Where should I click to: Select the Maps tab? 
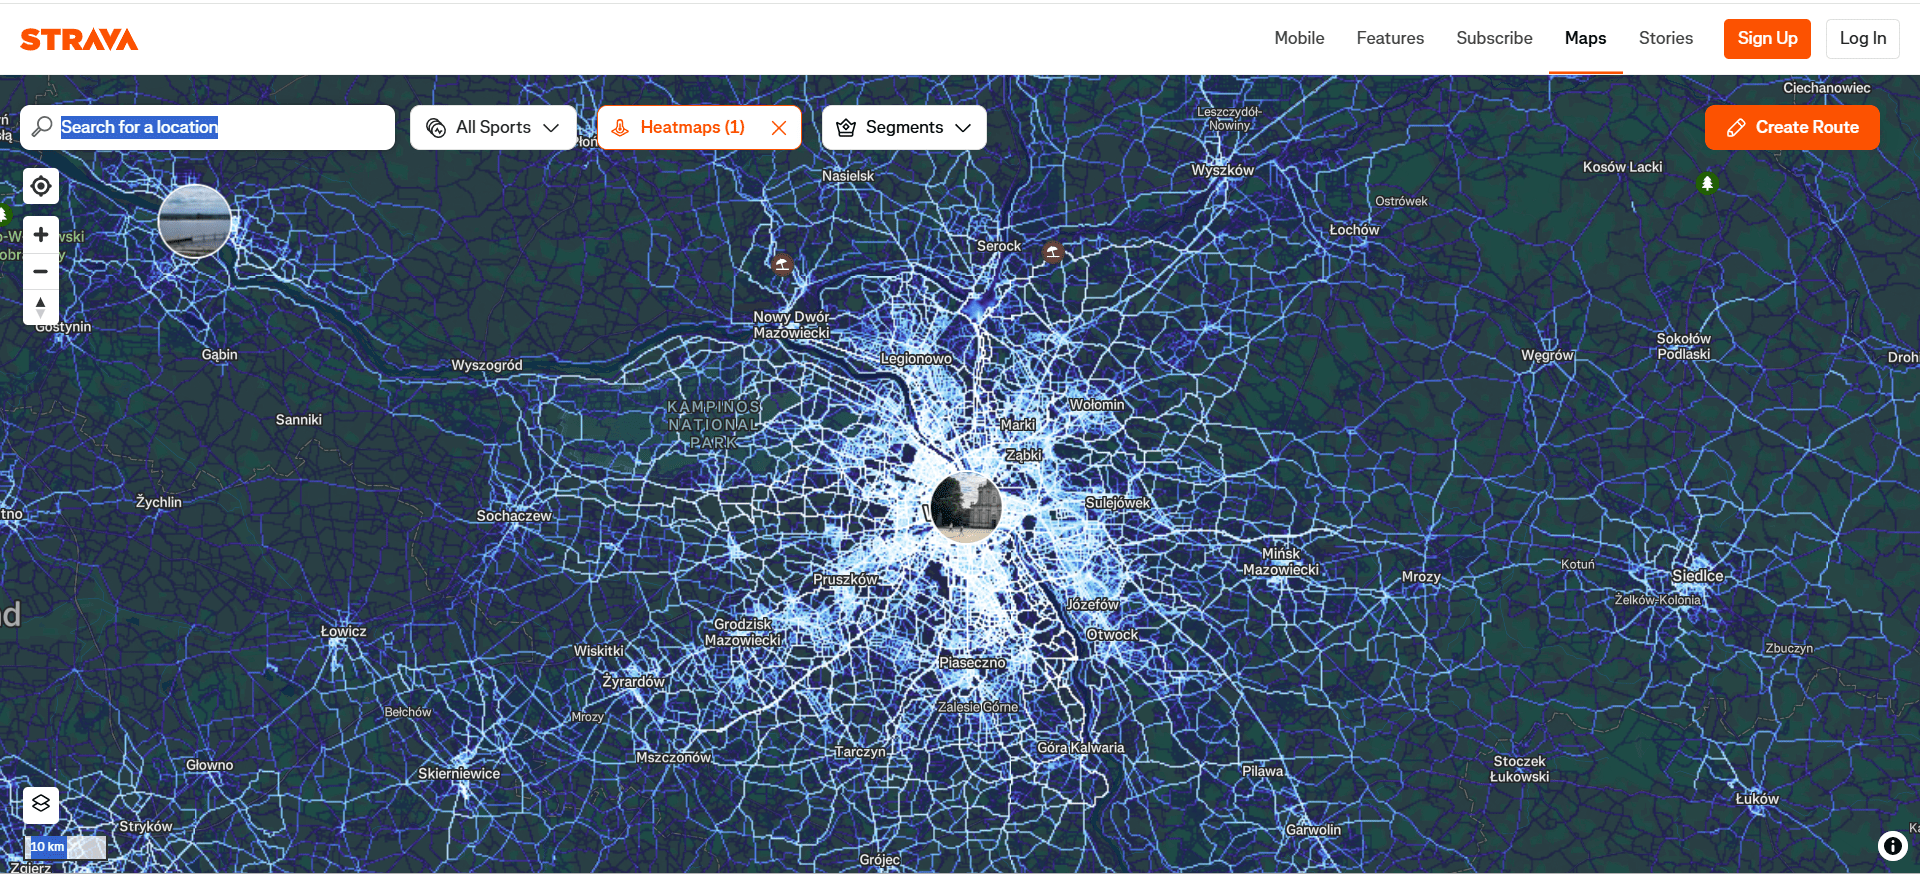1585,38
